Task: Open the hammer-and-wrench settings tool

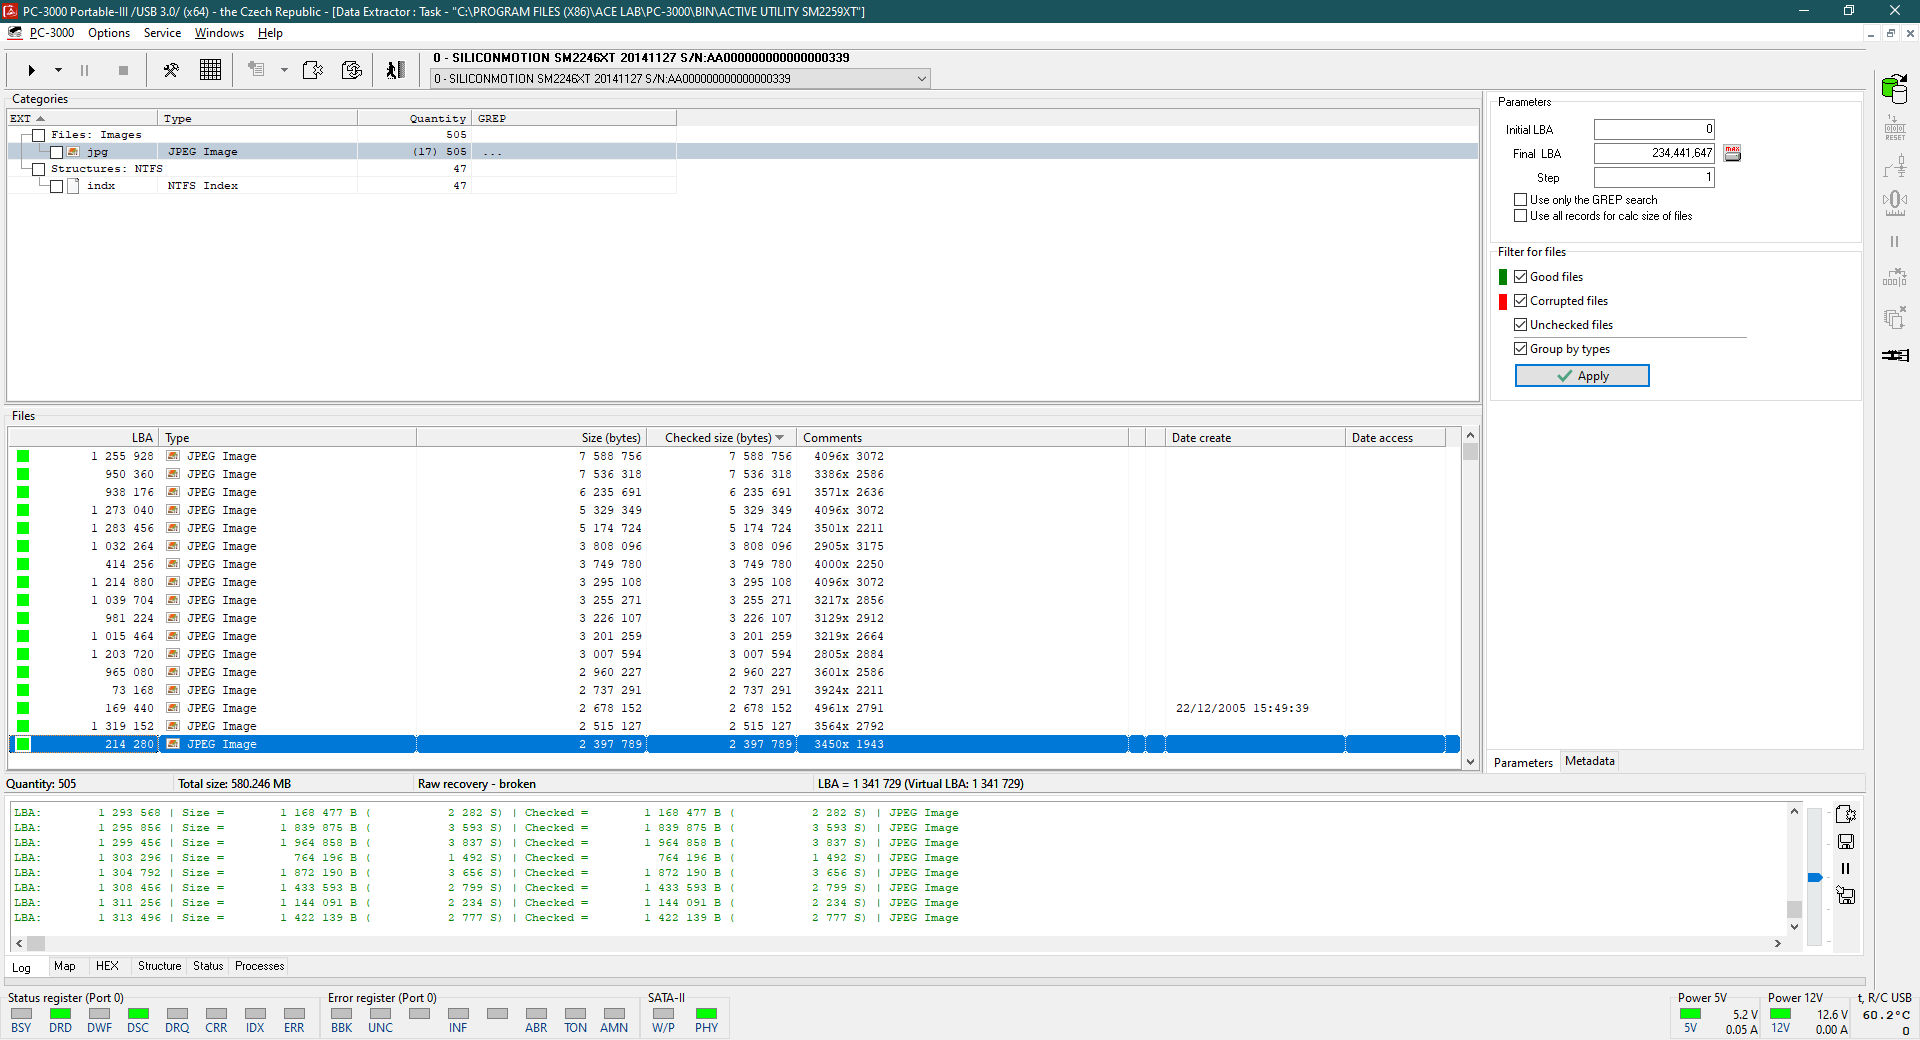Action: [x=171, y=70]
